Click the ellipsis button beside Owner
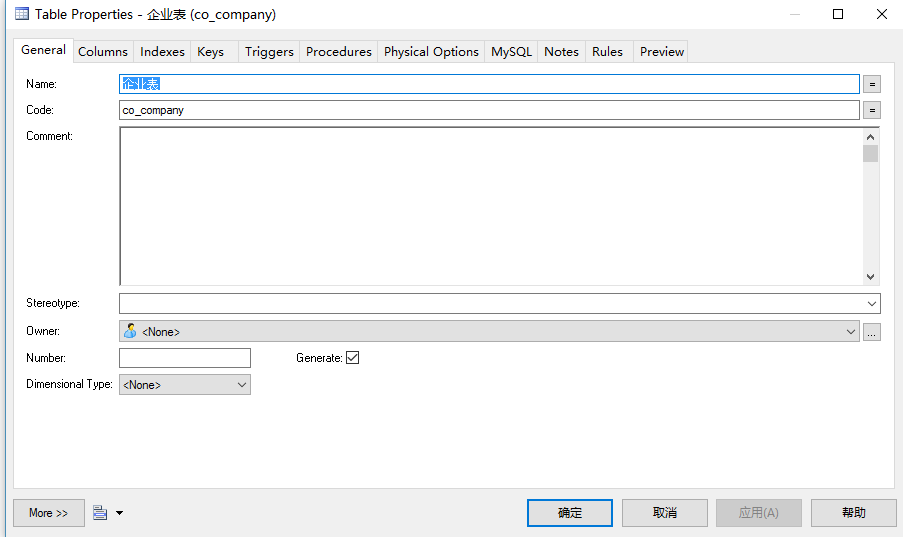Screen dimensions: 903x537 pos(872,332)
